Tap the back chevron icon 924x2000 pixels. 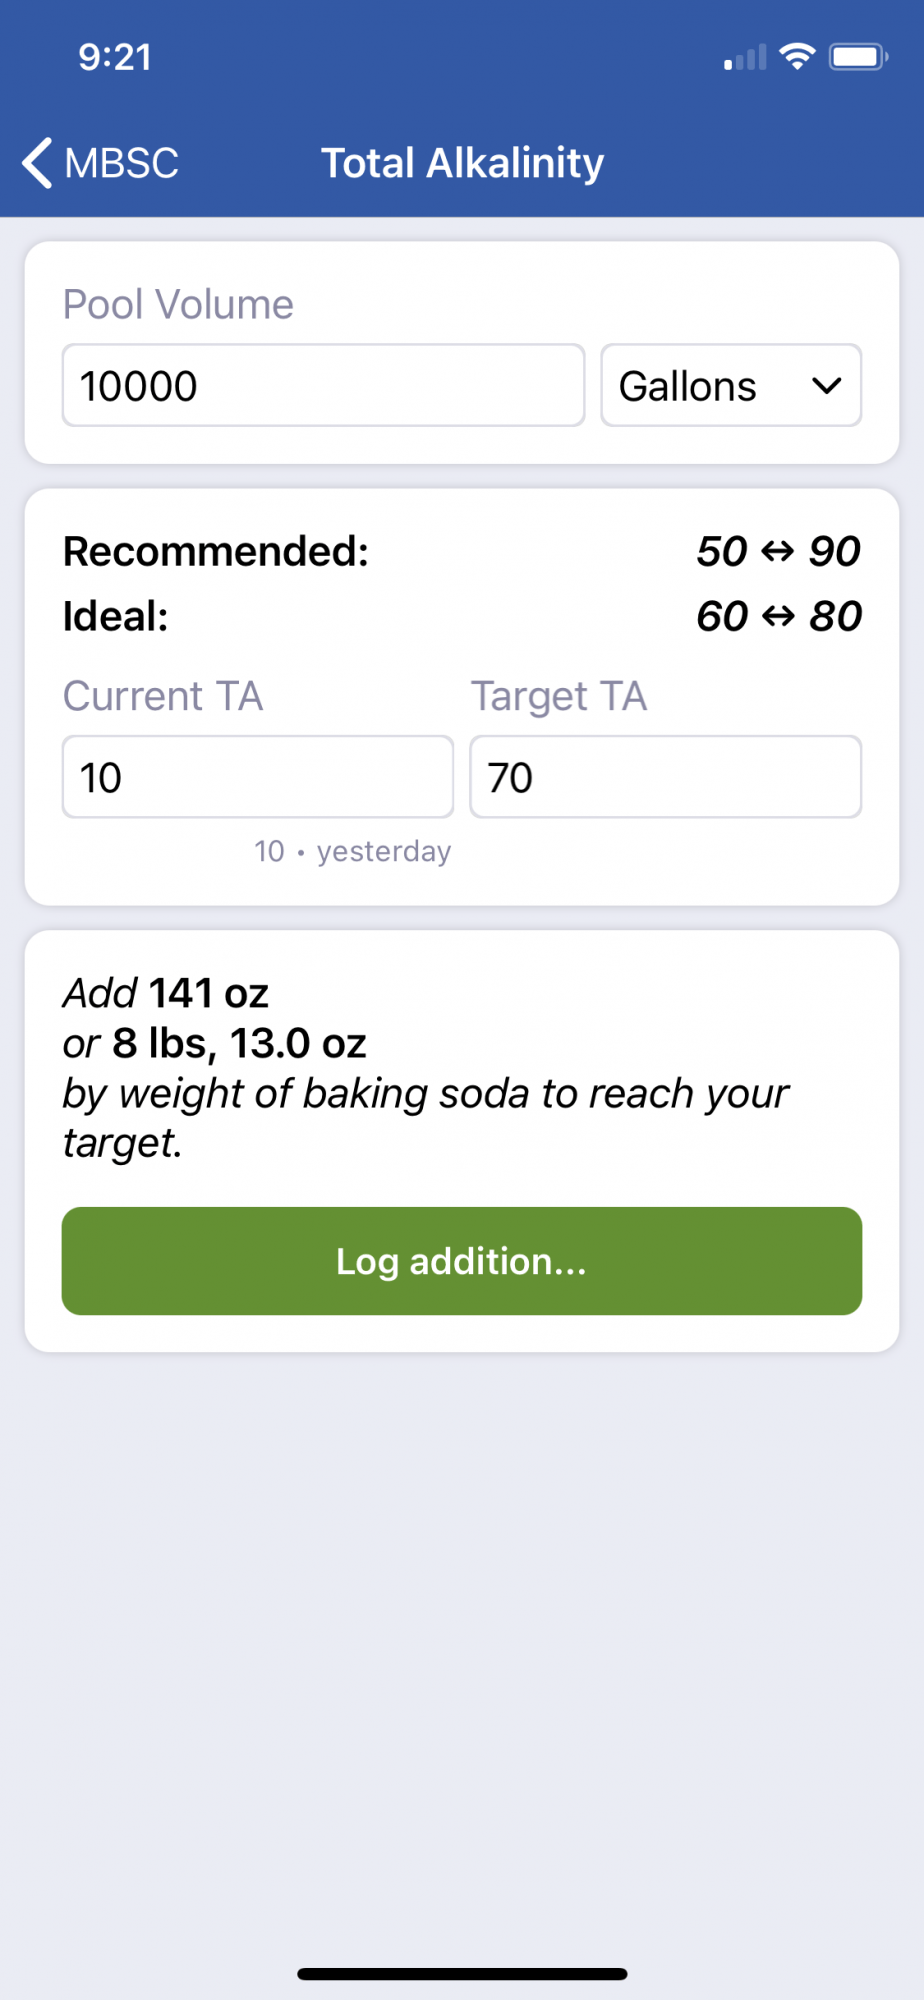(37, 163)
